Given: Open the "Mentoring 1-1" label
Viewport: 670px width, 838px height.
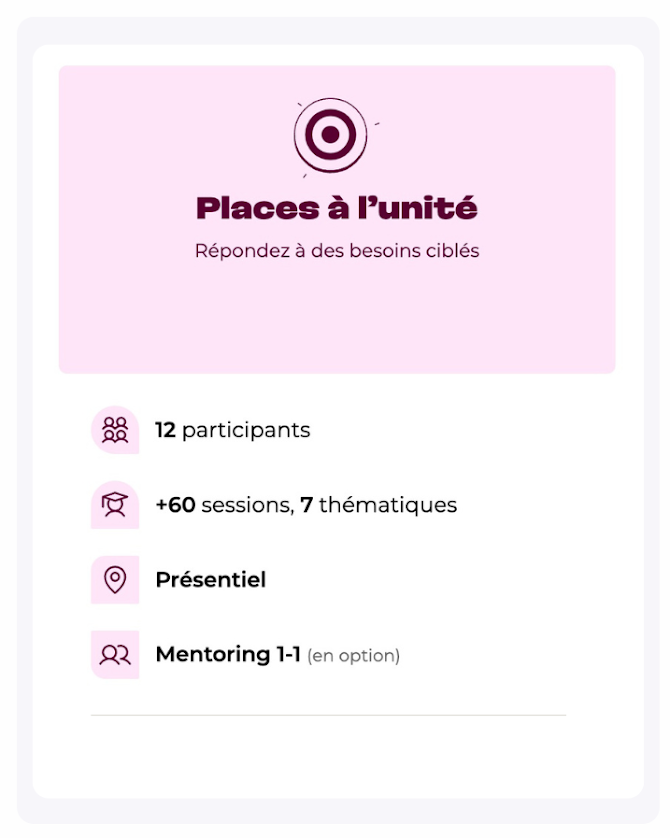Looking at the screenshot, I should click(228, 654).
